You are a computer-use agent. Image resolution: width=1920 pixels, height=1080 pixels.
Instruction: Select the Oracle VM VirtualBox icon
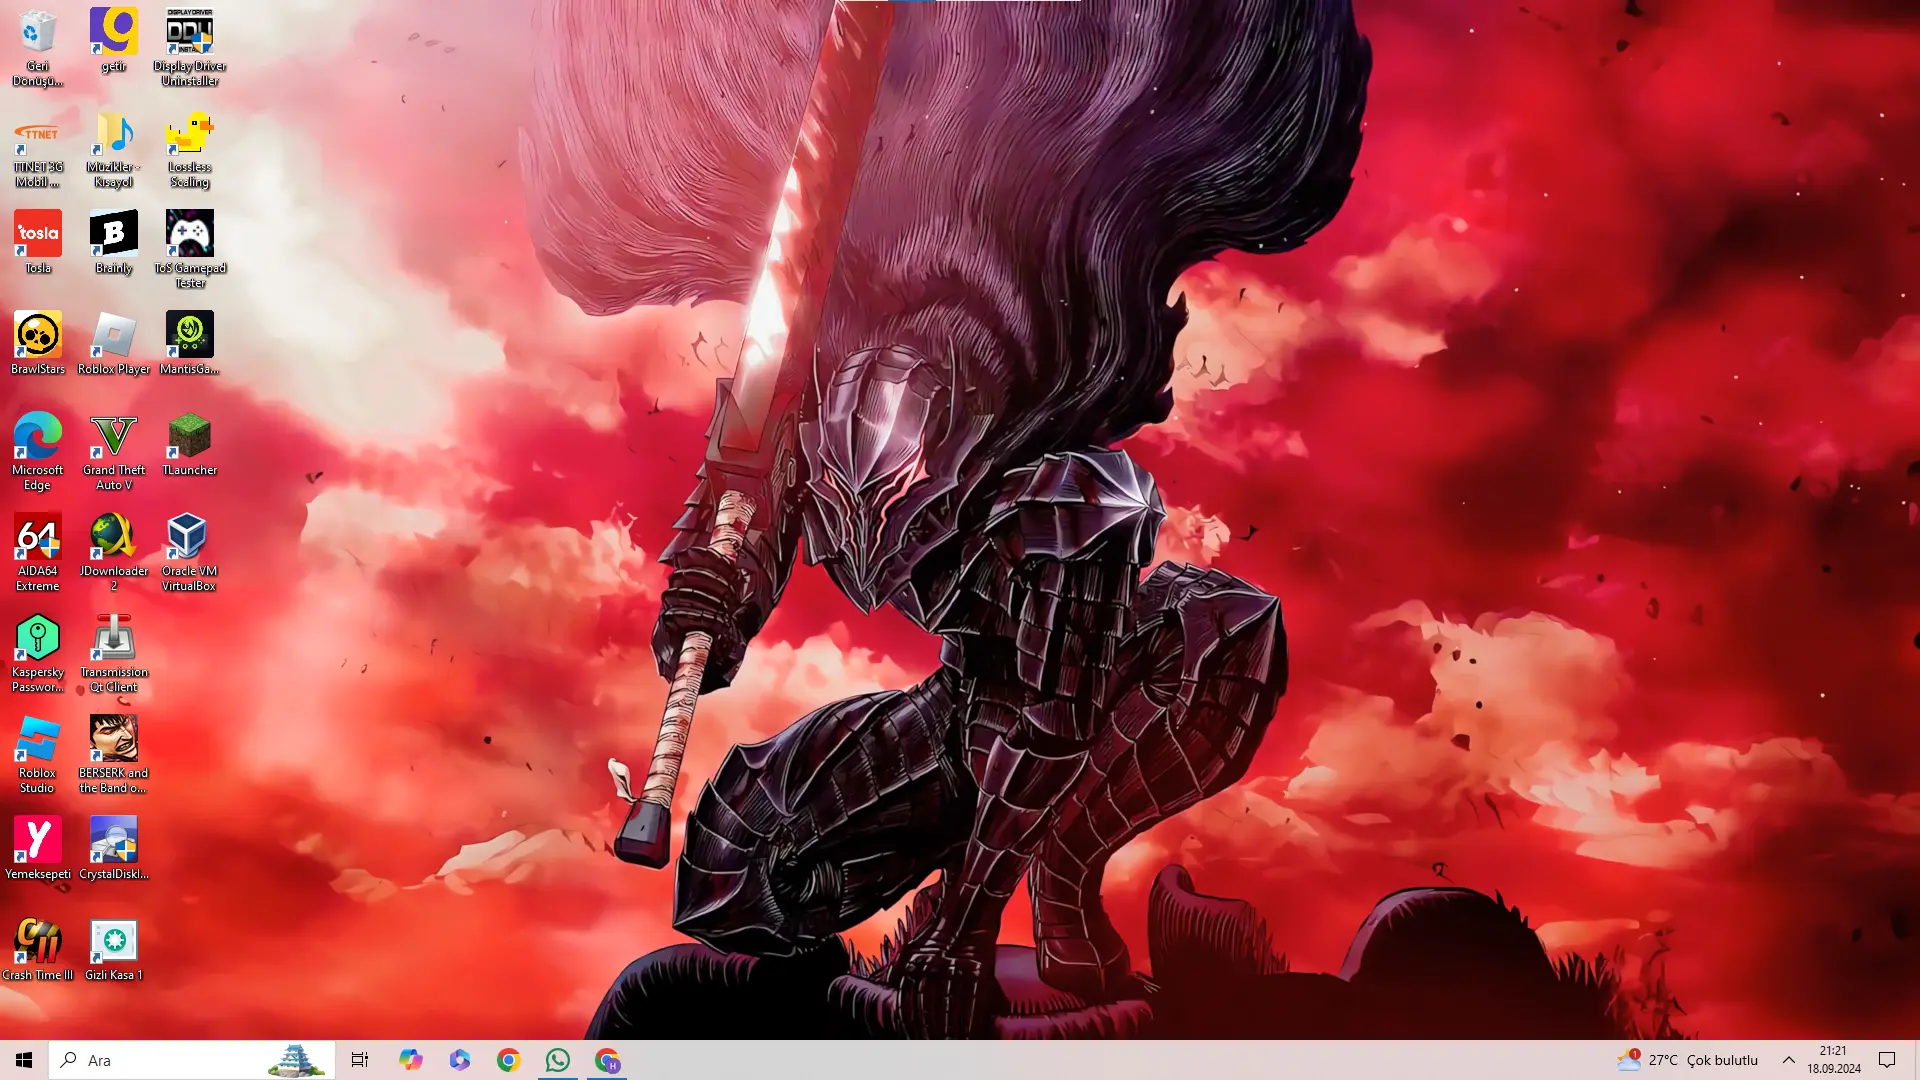(x=190, y=553)
